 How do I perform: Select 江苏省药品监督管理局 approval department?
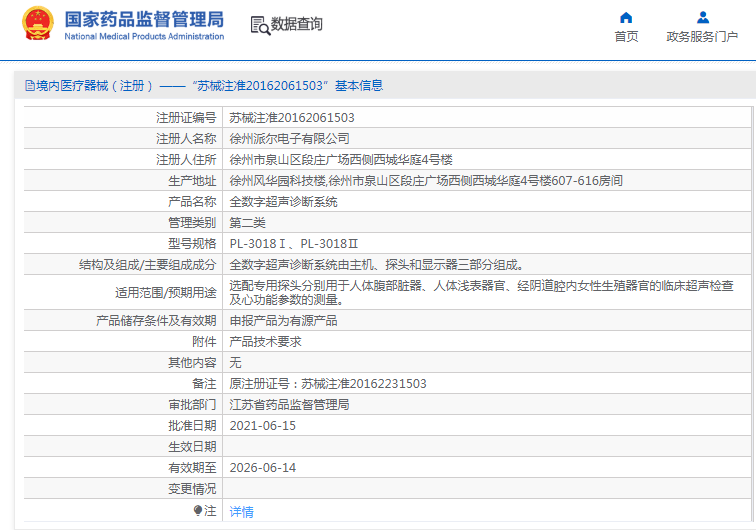289,405
